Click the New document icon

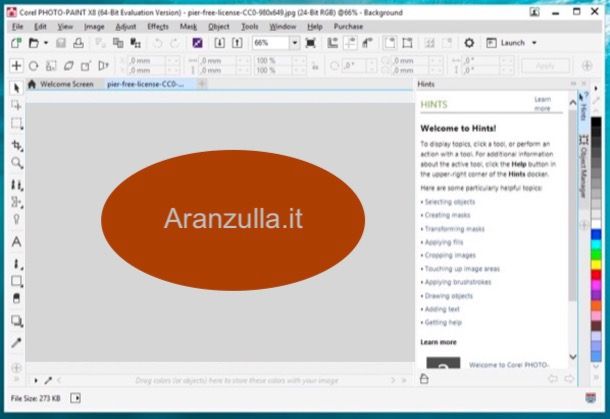(16, 43)
